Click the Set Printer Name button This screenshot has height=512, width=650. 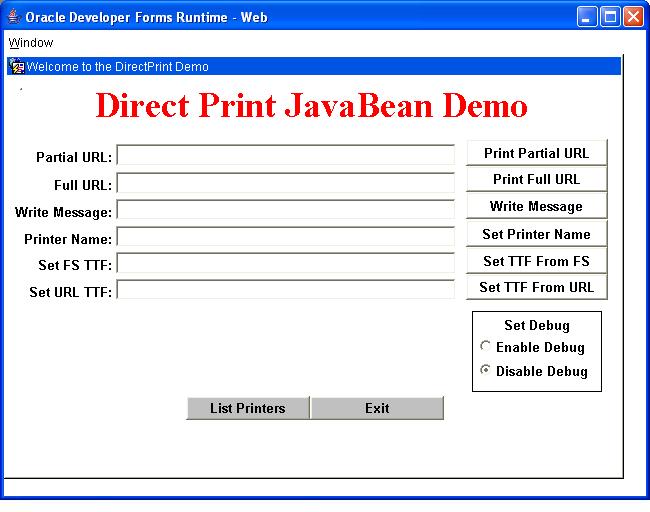click(x=536, y=234)
